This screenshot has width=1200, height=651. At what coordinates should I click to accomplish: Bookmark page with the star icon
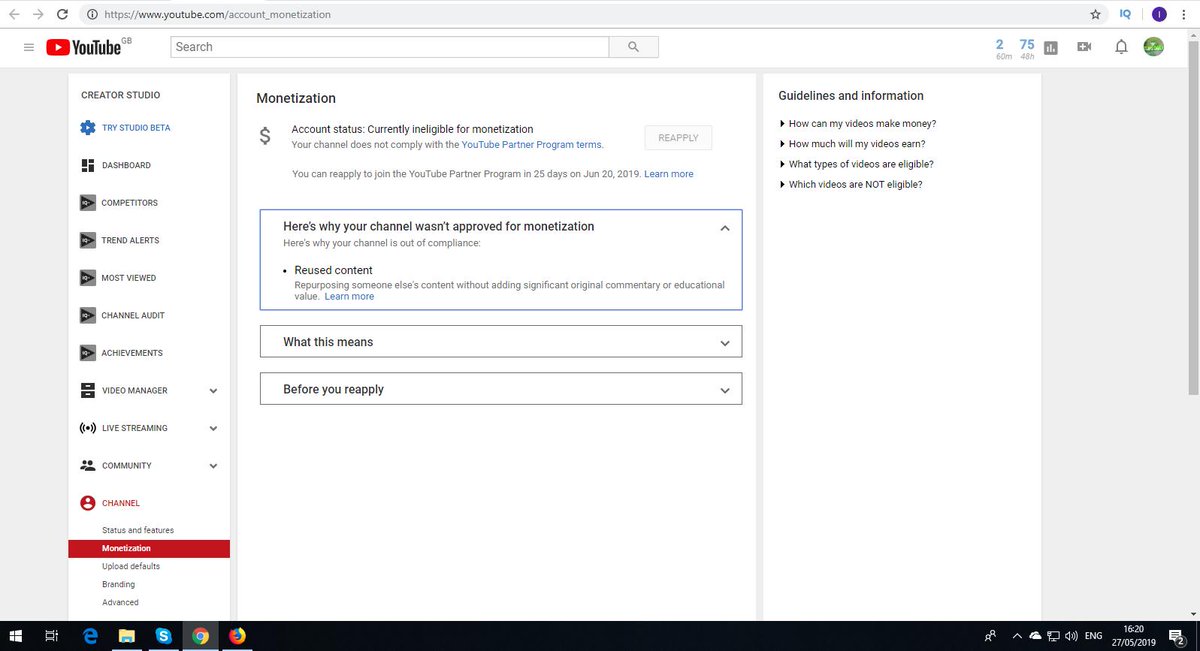click(x=1096, y=14)
